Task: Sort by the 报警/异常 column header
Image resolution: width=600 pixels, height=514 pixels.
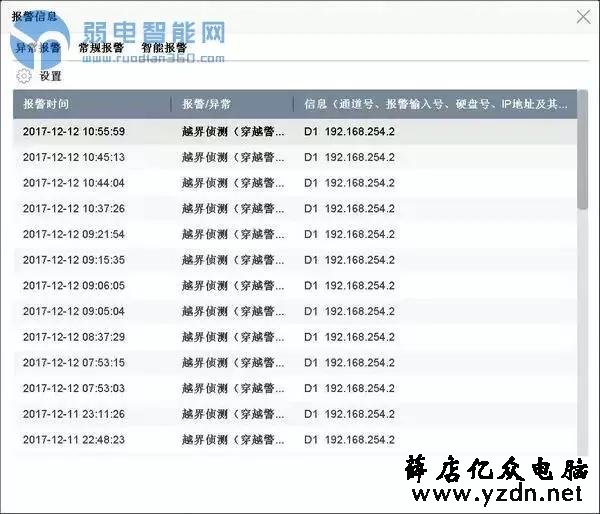Action: pyautogui.click(x=232, y=104)
